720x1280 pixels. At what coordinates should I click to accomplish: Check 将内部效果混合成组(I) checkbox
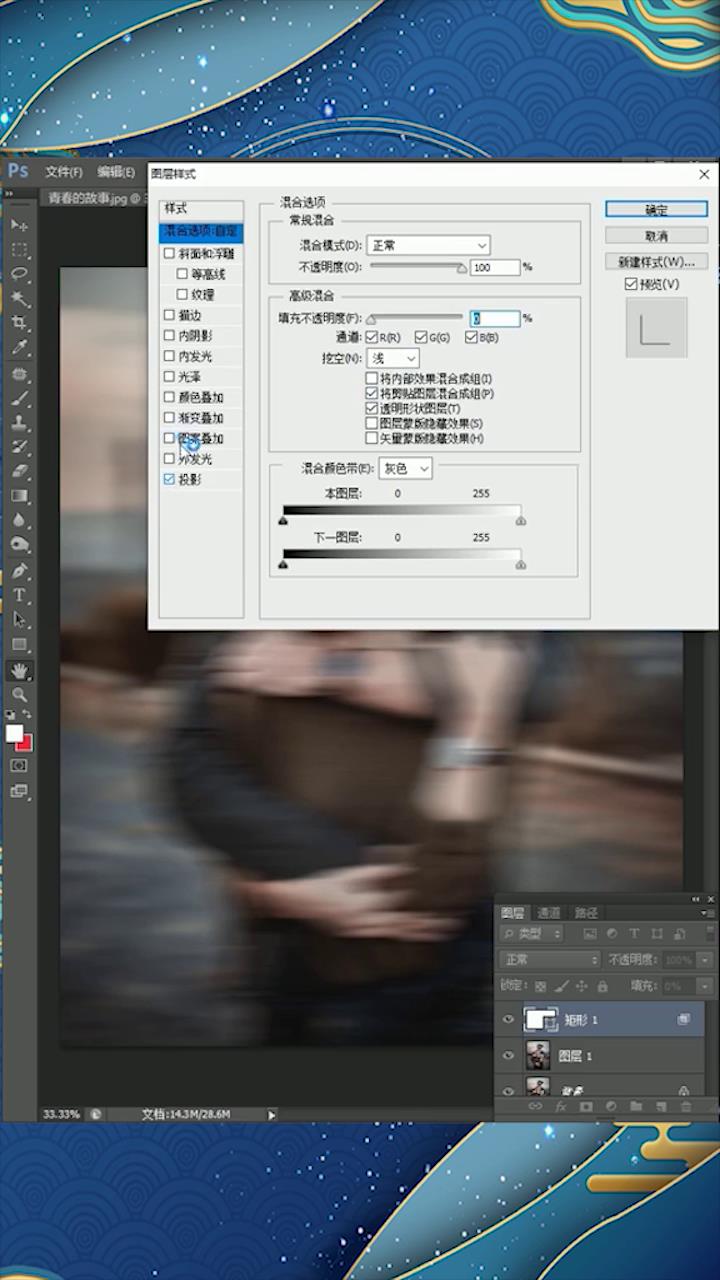point(372,379)
